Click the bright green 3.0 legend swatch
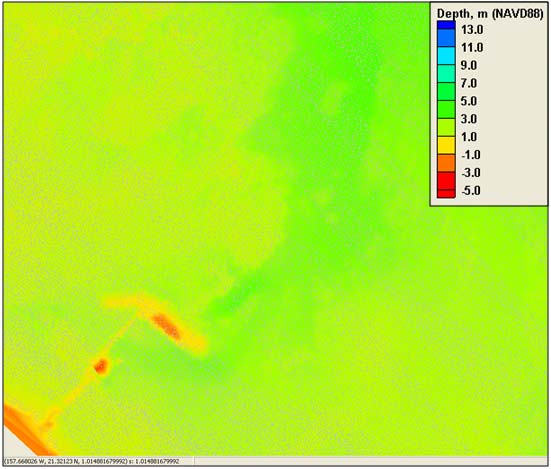Screen dimensions: 551x469 click(446, 109)
